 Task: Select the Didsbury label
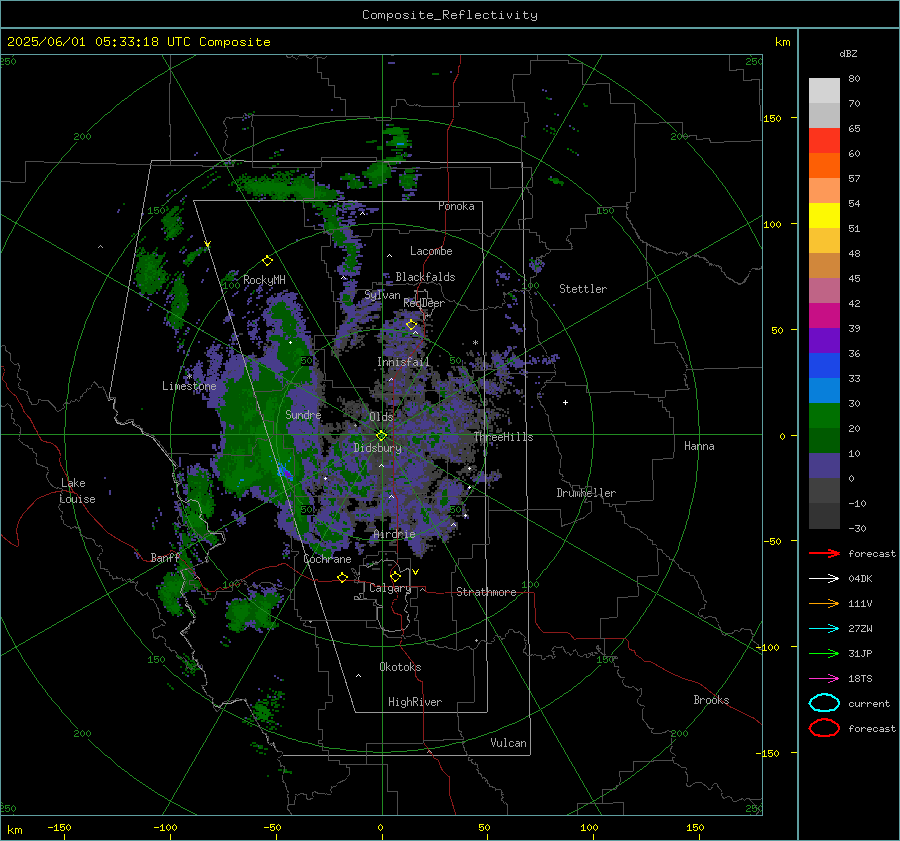[378, 448]
